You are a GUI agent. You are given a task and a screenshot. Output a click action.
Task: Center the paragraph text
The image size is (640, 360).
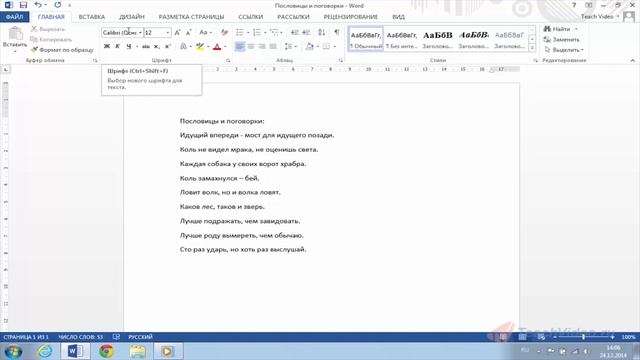pos(251,47)
